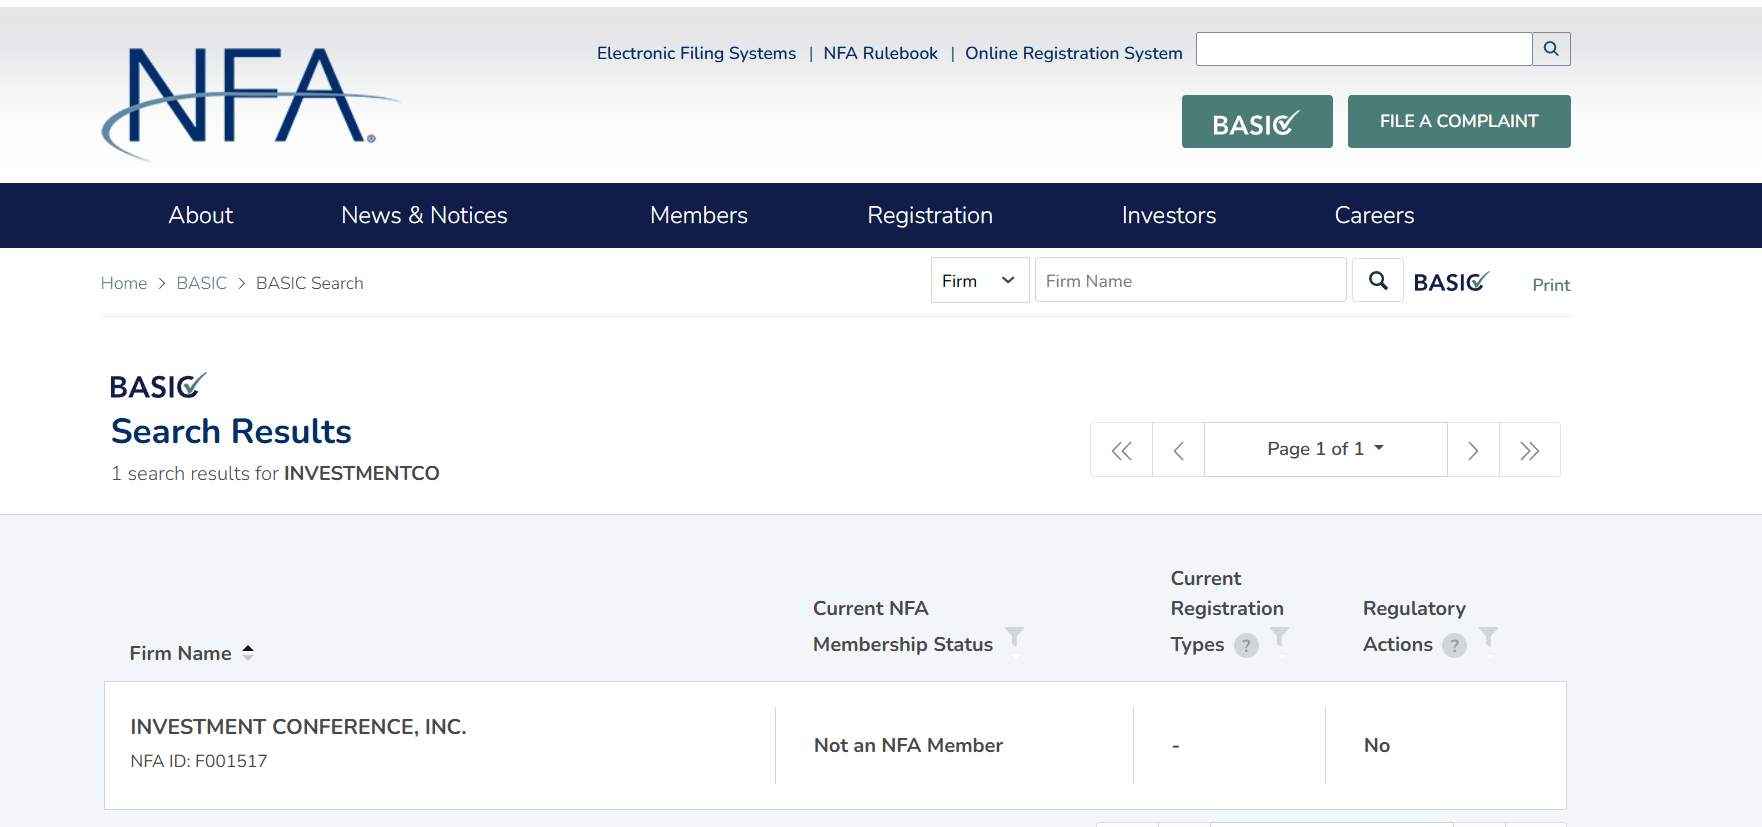The height and width of the screenshot is (827, 1762).
Task: Open Investment Conference, Inc. firm details
Action: [x=298, y=727]
